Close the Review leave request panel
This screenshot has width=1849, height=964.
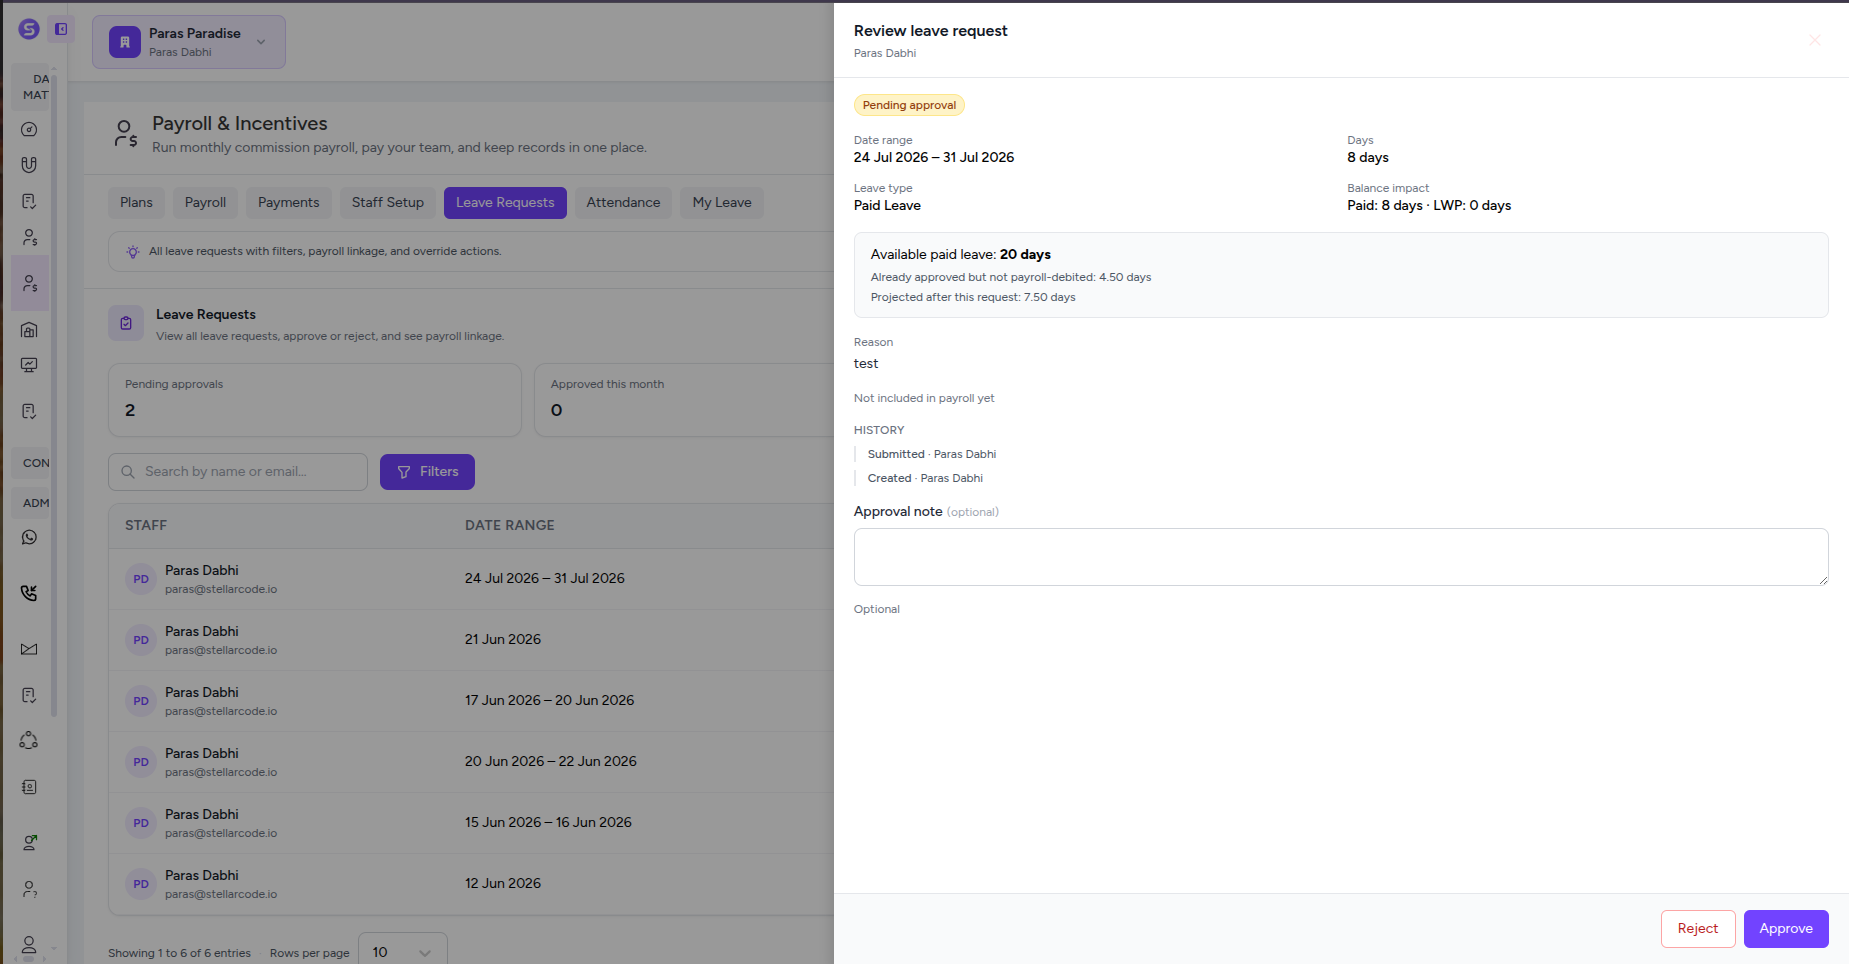point(1815,40)
